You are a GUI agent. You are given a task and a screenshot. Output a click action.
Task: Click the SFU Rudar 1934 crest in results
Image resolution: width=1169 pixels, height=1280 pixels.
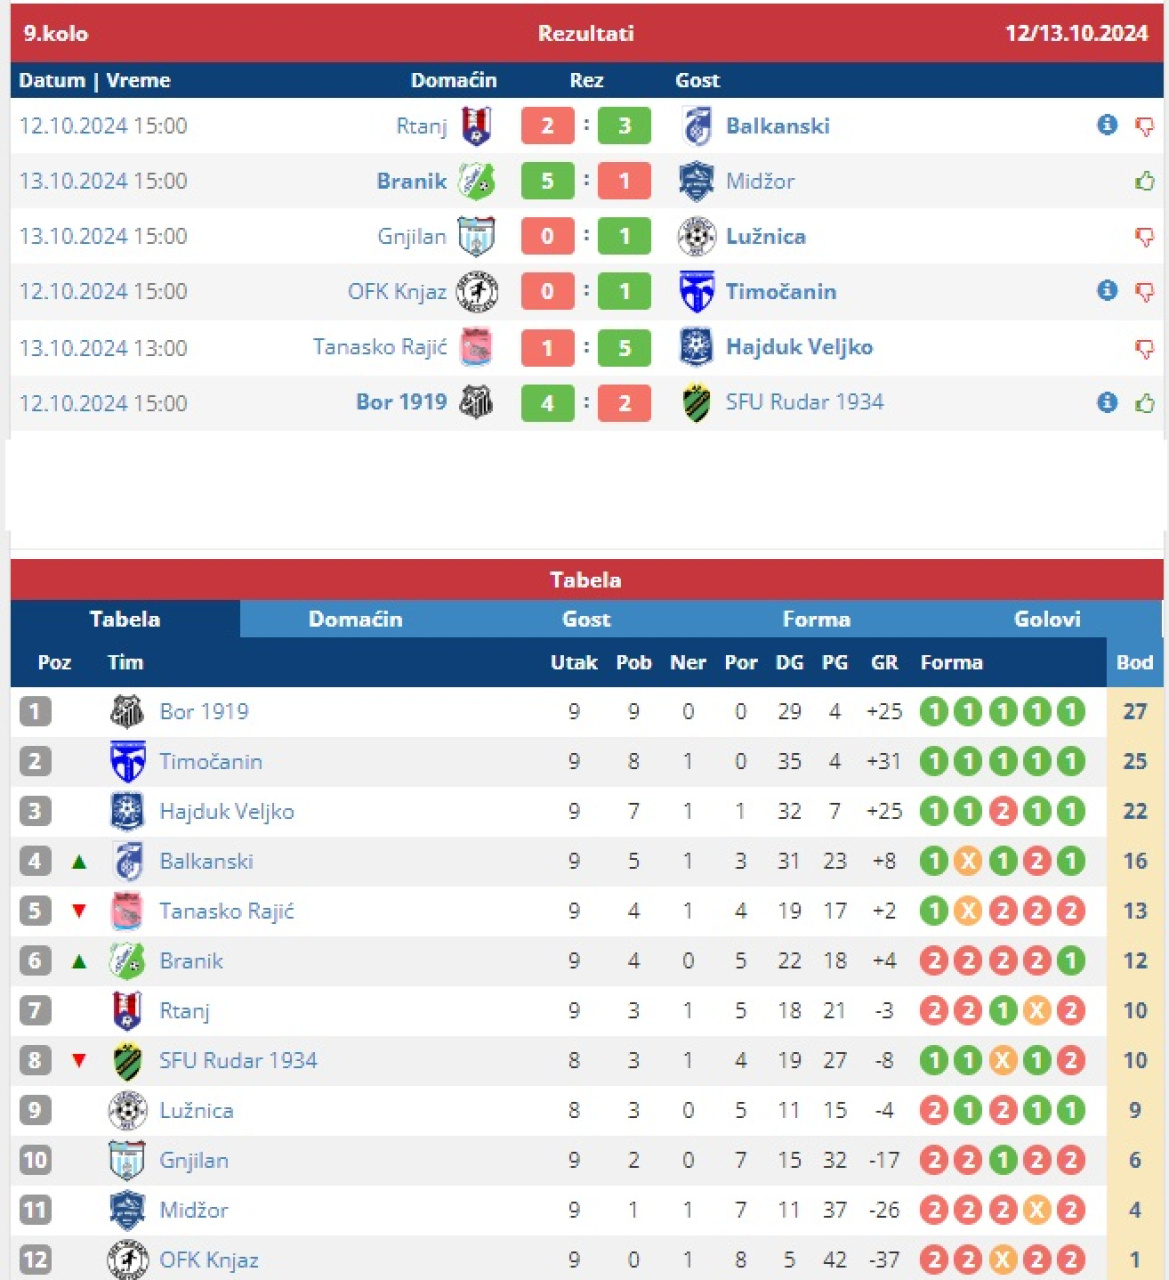pyautogui.click(x=696, y=403)
